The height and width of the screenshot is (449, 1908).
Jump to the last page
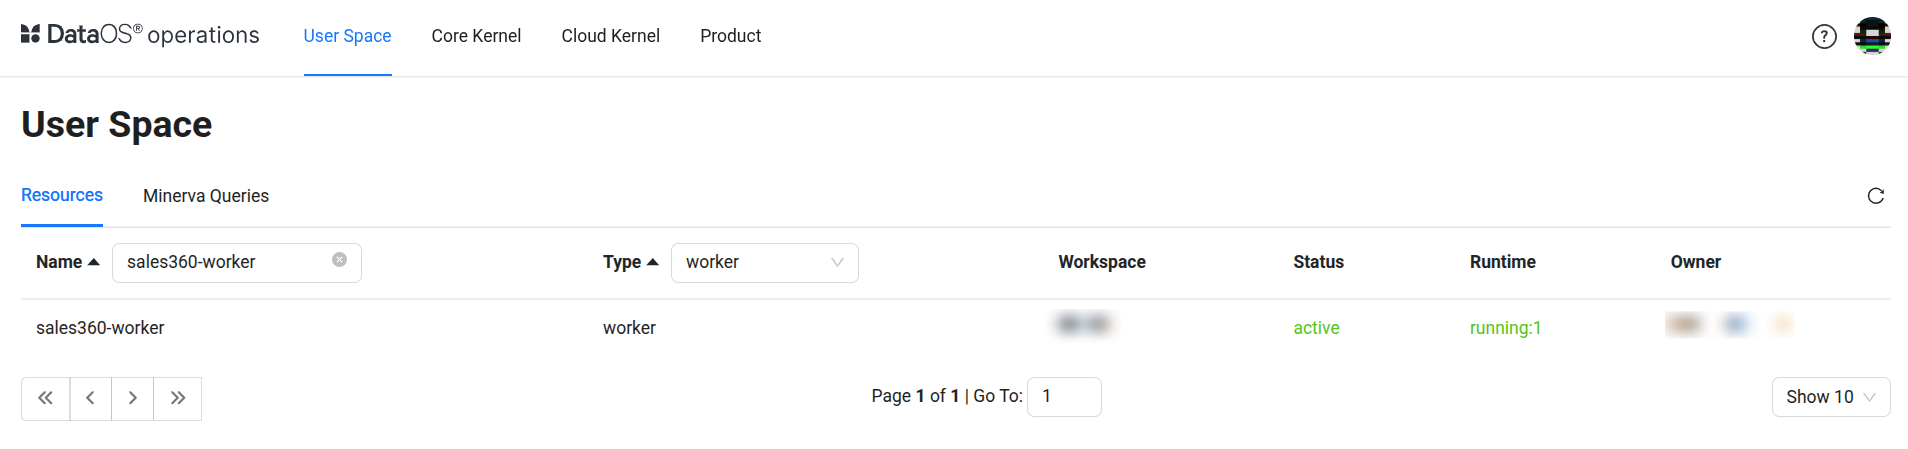point(178,398)
